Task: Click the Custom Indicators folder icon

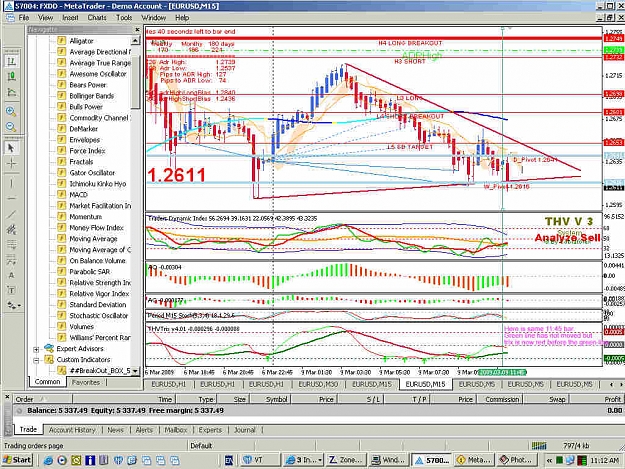Action: tap(49, 359)
